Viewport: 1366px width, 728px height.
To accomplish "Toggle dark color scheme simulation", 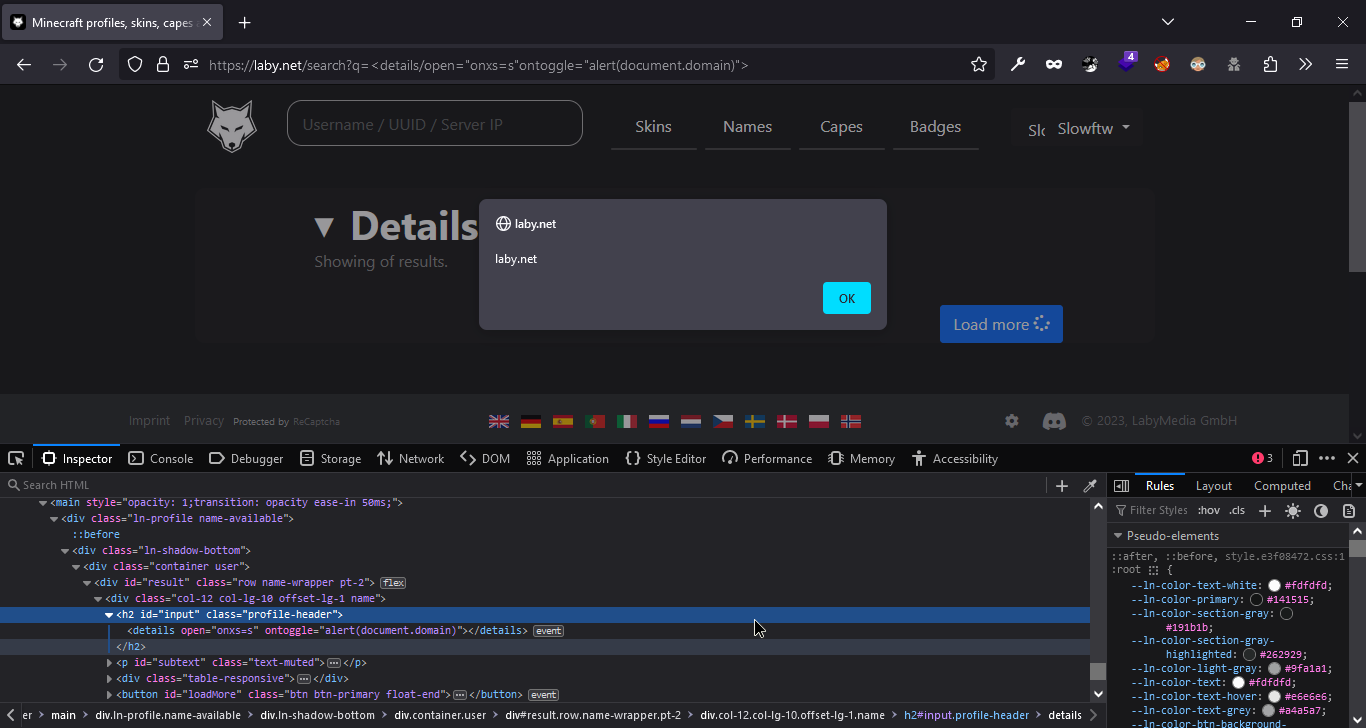I will pyautogui.click(x=1321, y=510).
